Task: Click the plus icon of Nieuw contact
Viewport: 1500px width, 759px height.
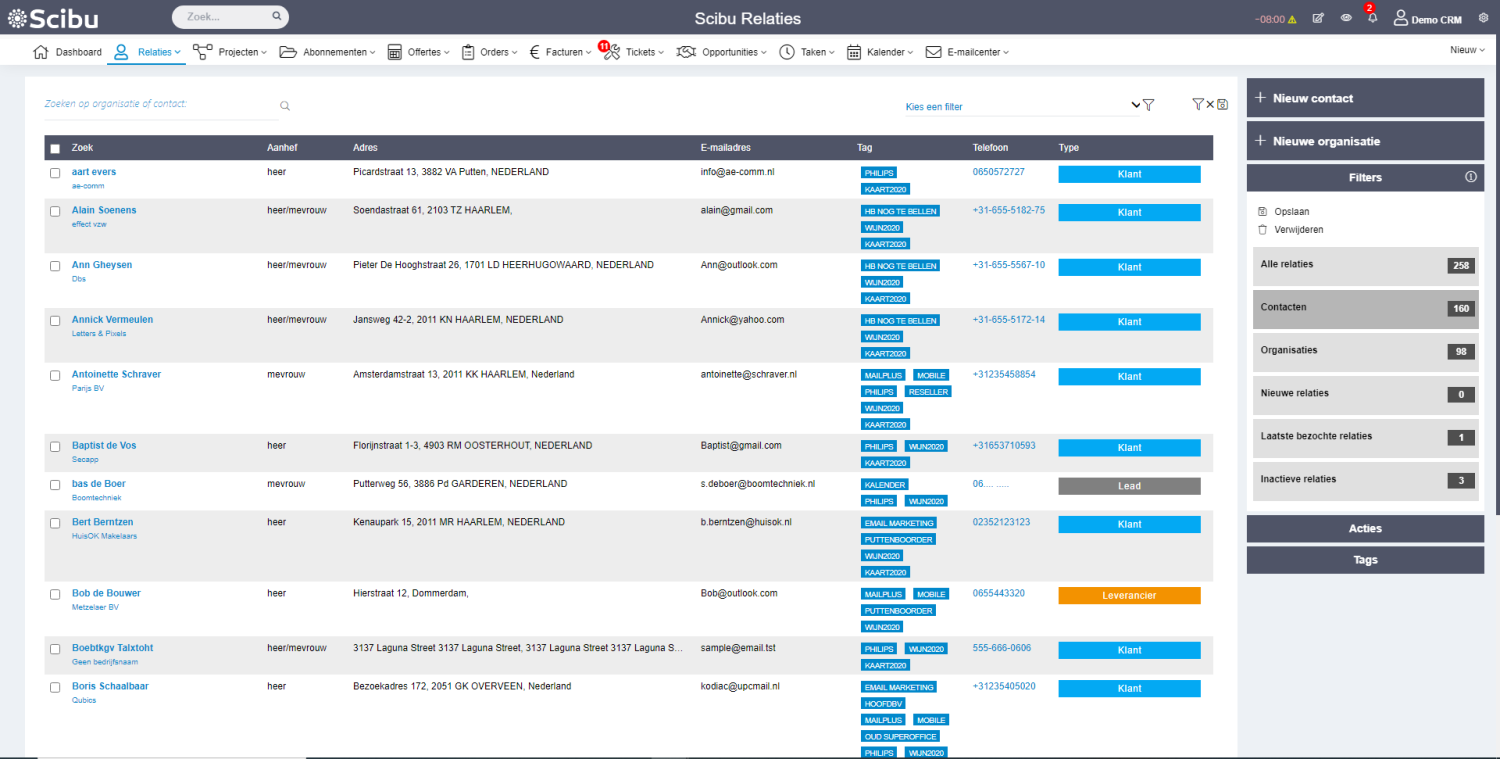Action: tap(1259, 98)
